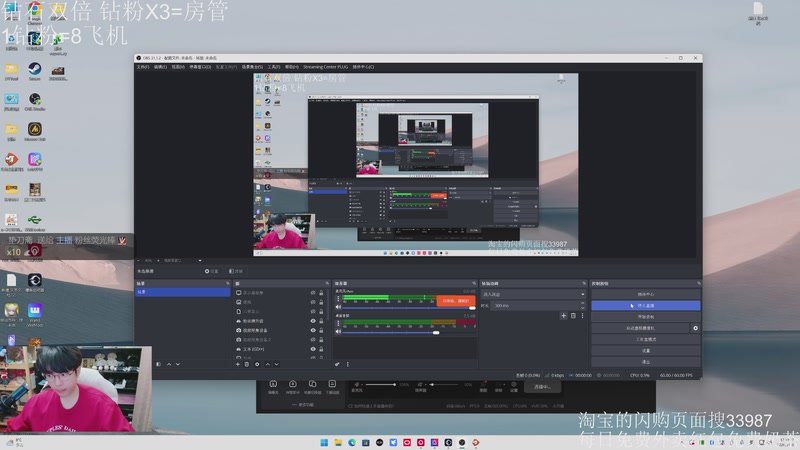800x450 pixels.
Task: Open the 属性 properties button above the docks
Action: (212, 271)
